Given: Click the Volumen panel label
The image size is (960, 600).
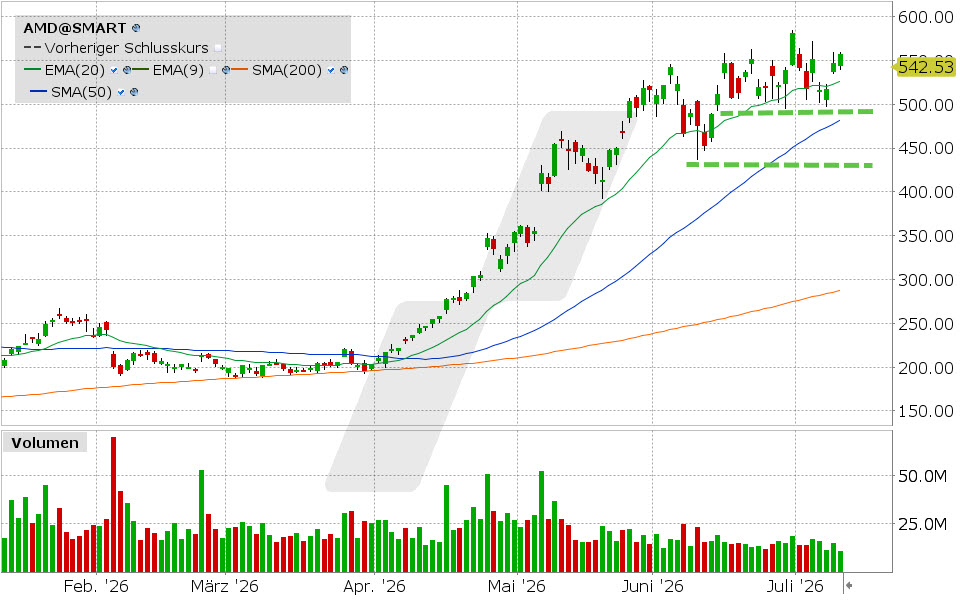Looking at the screenshot, I should pos(45,443).
